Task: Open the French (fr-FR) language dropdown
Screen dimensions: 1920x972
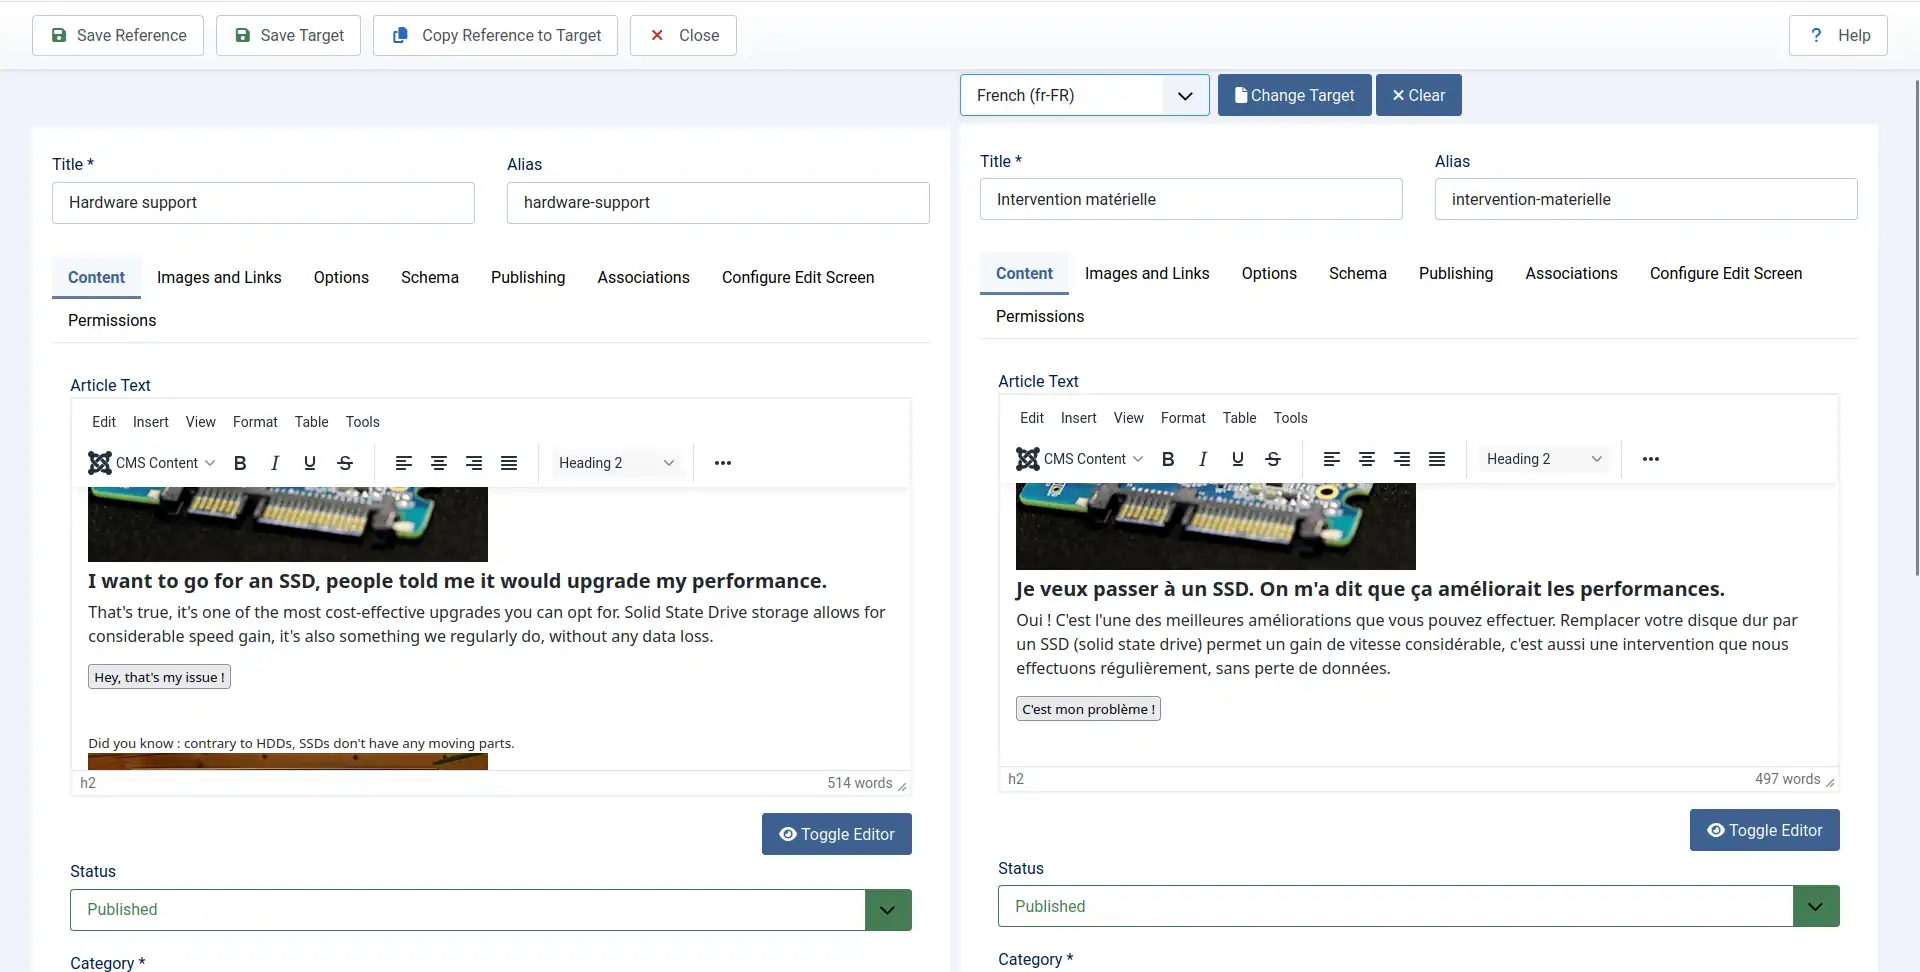Action: (1084, 95)
